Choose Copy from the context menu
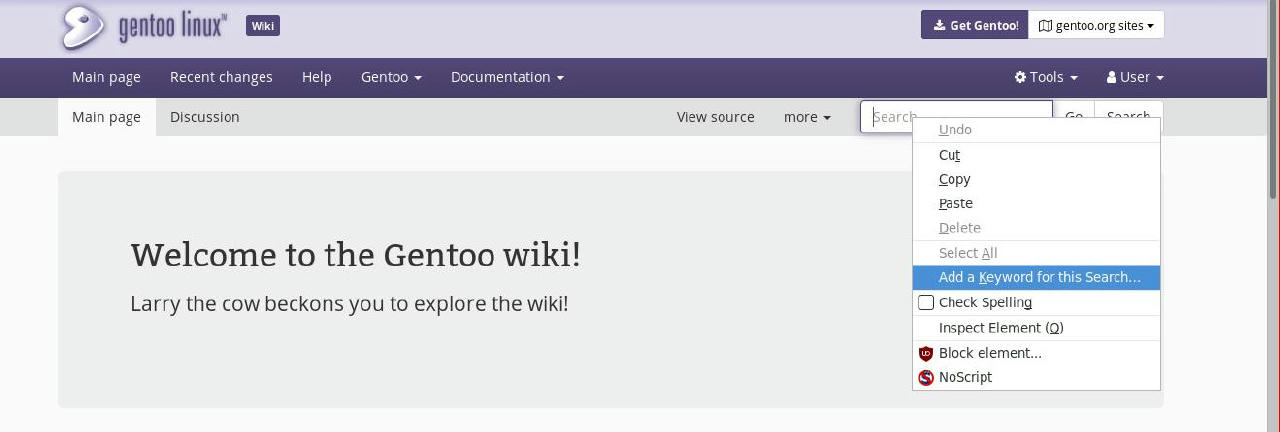Viewport: 1280px width, 432px height. click(1036, 179)
